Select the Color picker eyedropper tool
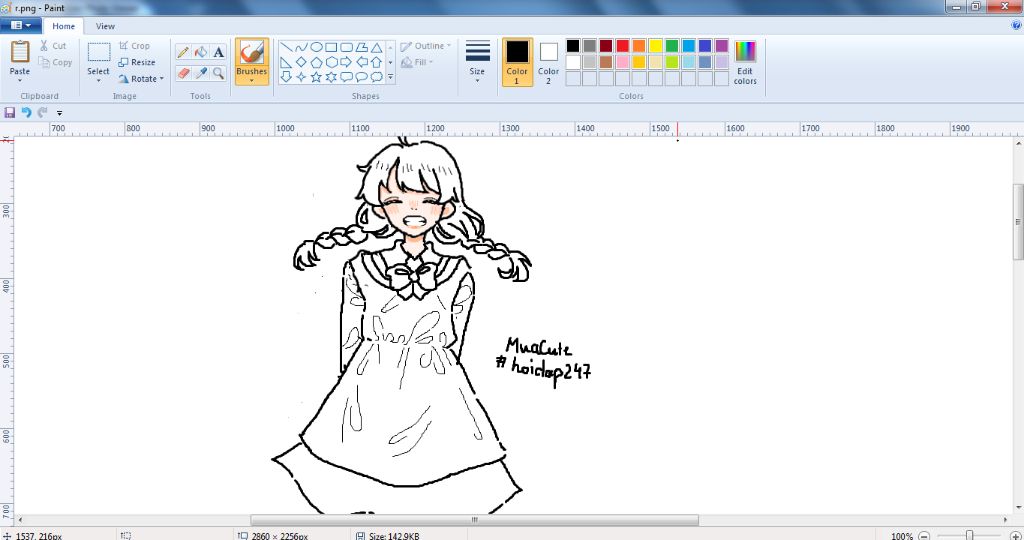This screenshot has width=1024, height=540. (x=201, y=73)
